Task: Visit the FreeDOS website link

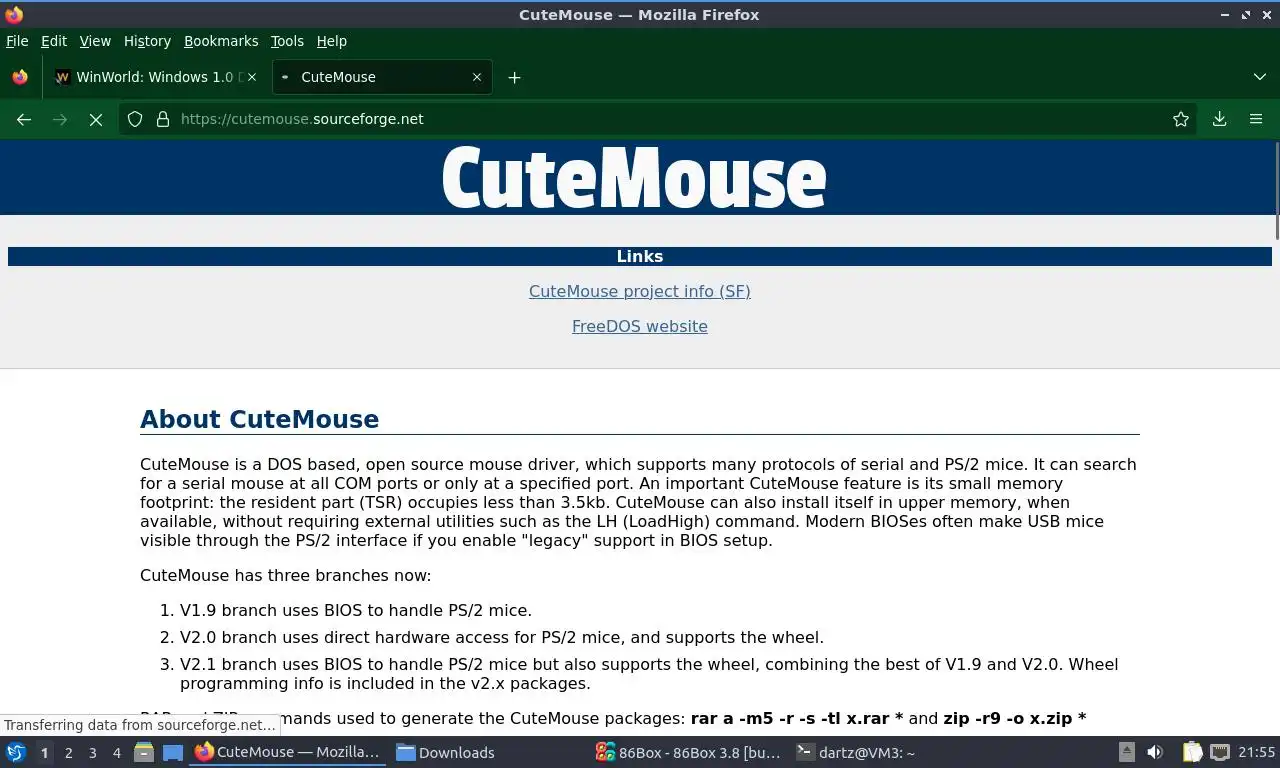Action: pos(640,326)
